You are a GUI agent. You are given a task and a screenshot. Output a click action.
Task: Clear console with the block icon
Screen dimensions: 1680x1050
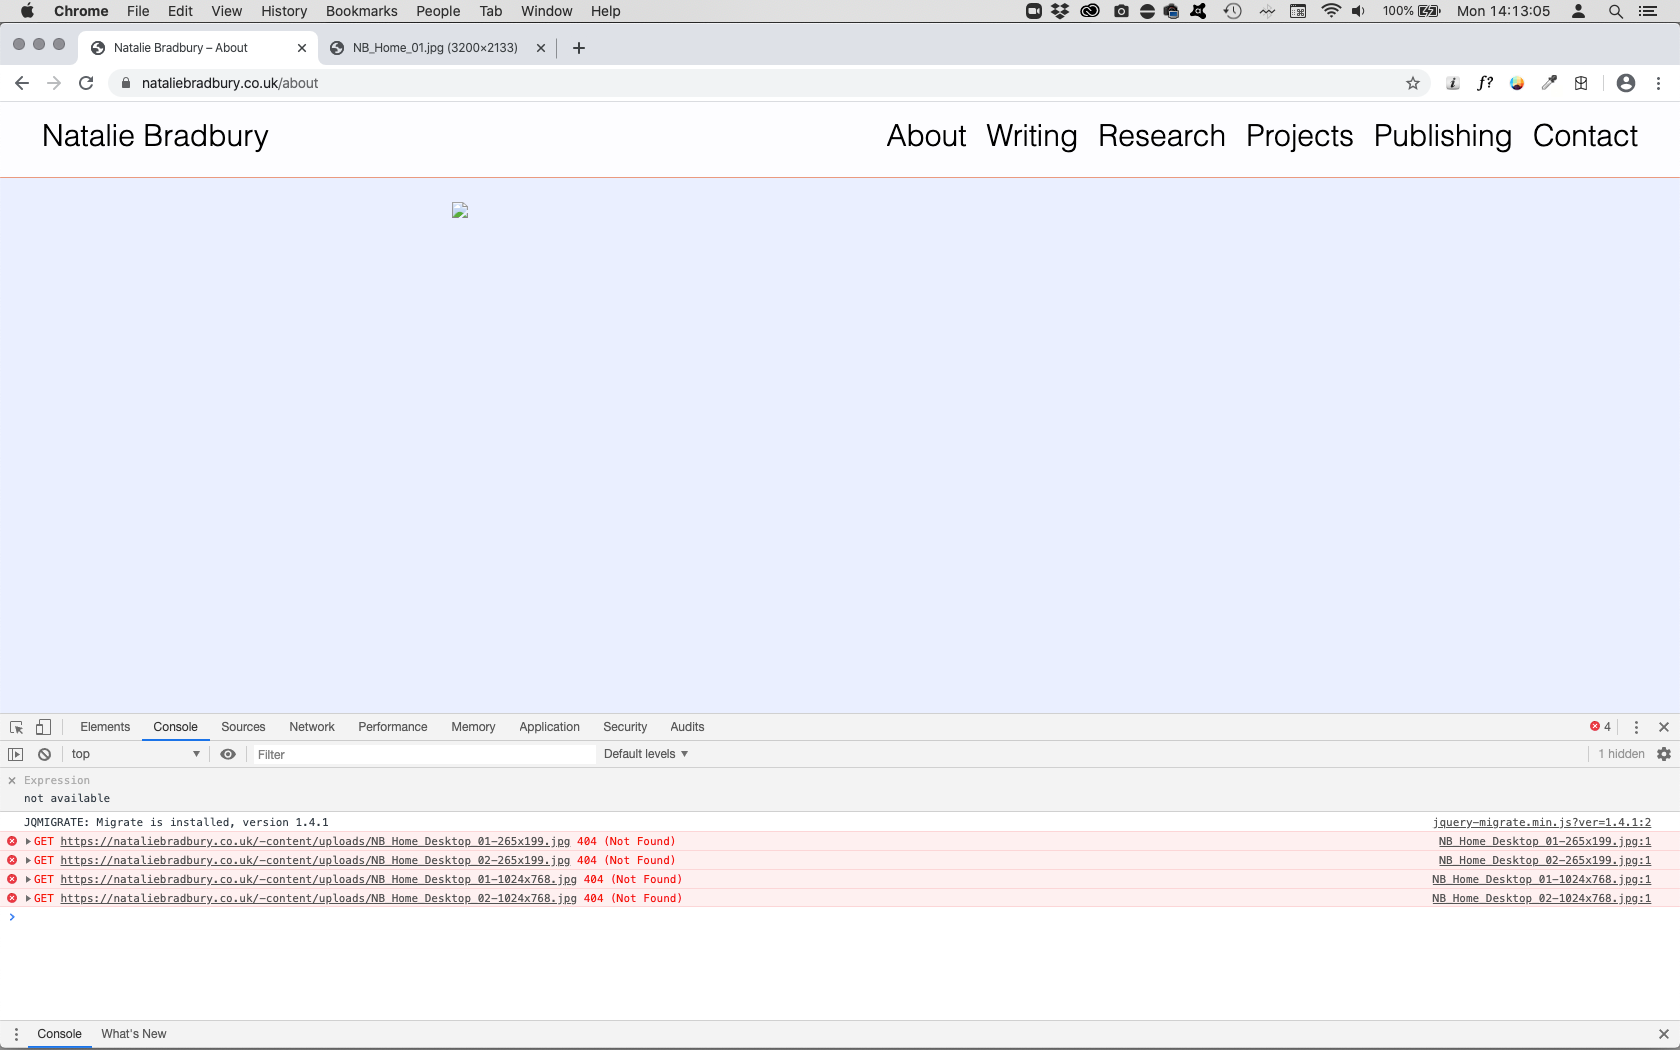[x=44, y=754]
